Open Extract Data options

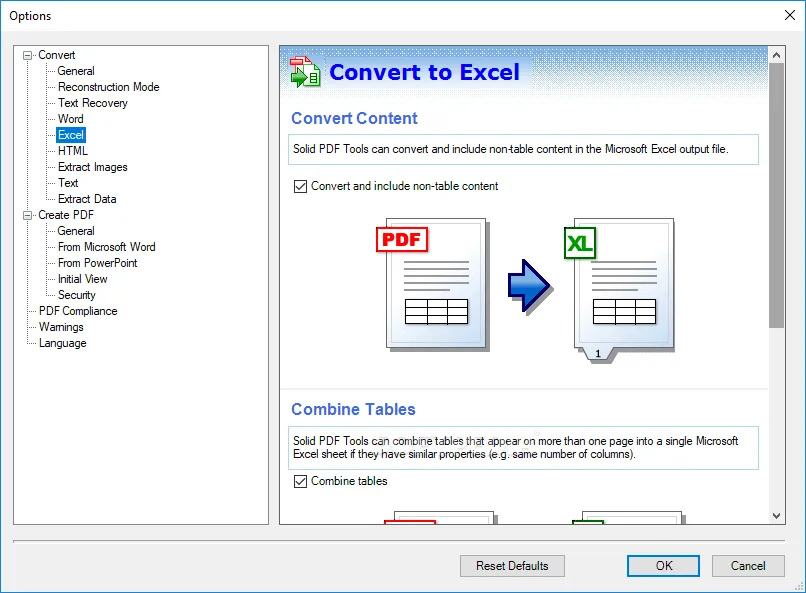[87, 199]
